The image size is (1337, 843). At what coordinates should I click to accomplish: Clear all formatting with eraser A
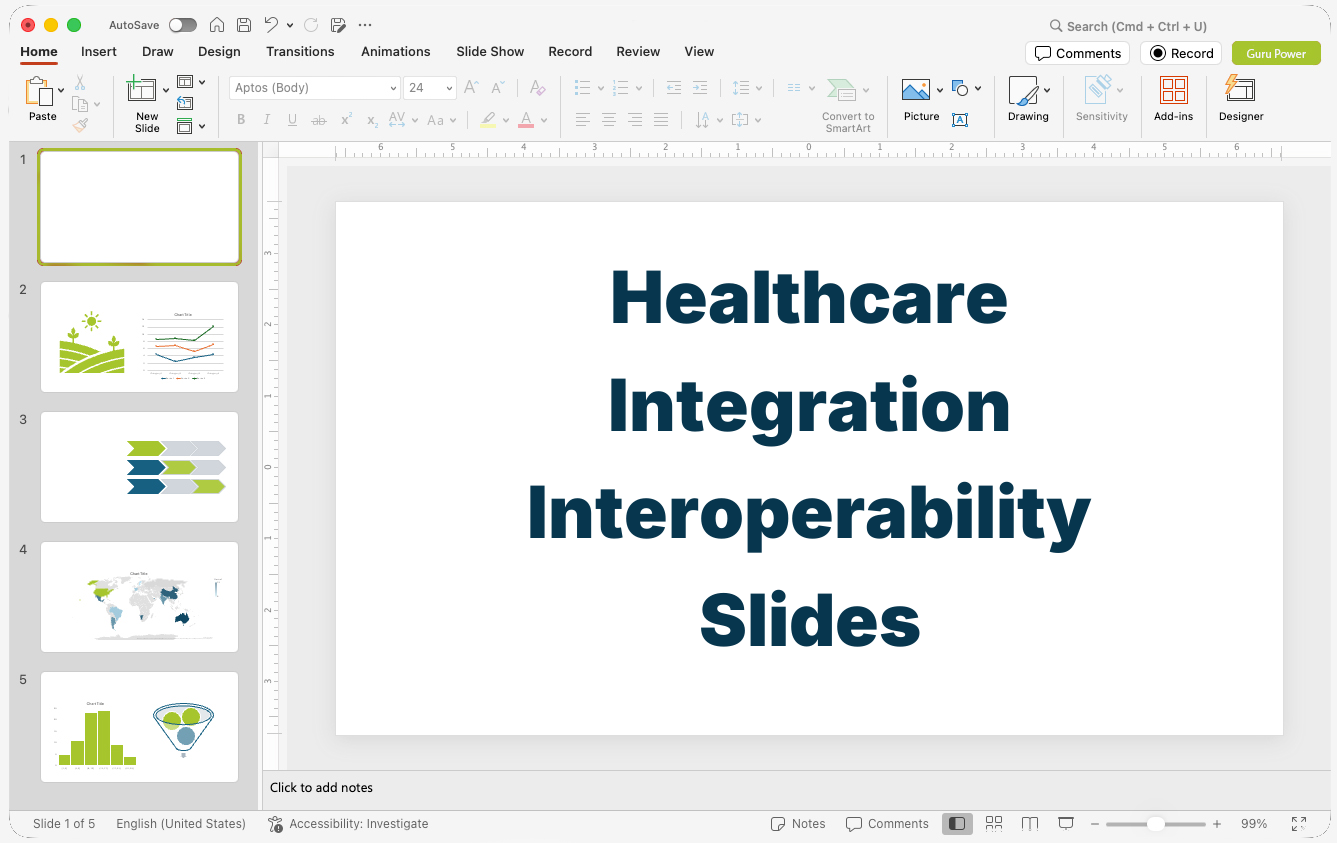[x=537, y=88]
